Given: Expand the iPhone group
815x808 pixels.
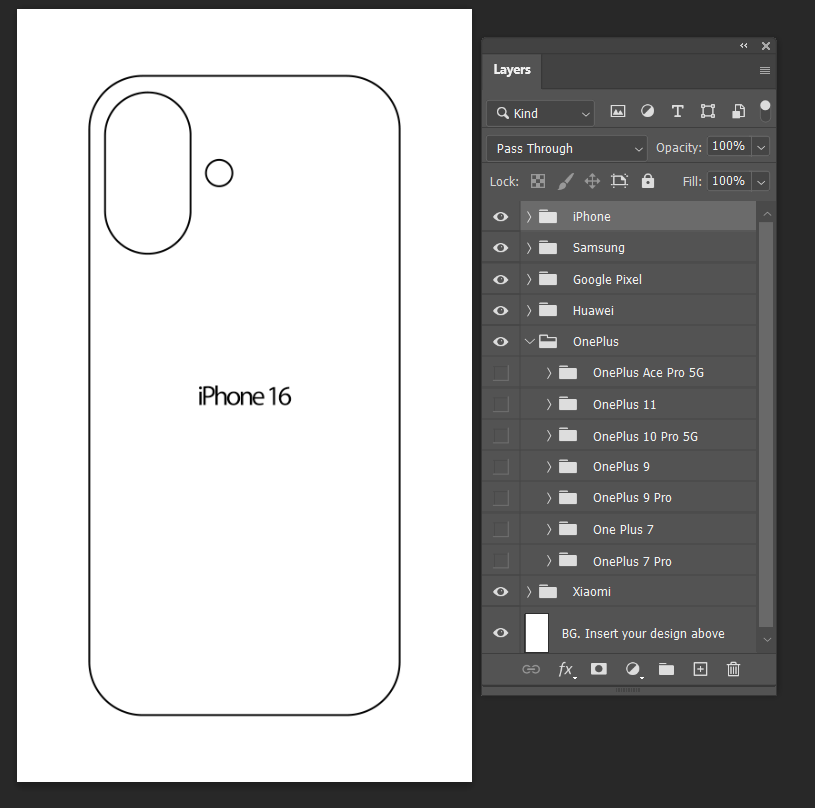Looking at the screenshot, I should (x=528, y=216).
